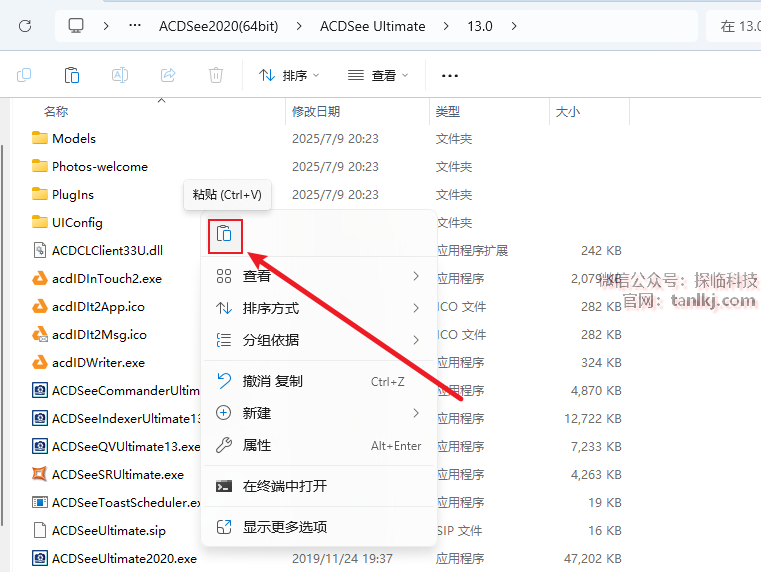761x573 pixels.
Task: Click date 2019/11/24 19:37
Action: coord(342,558)
